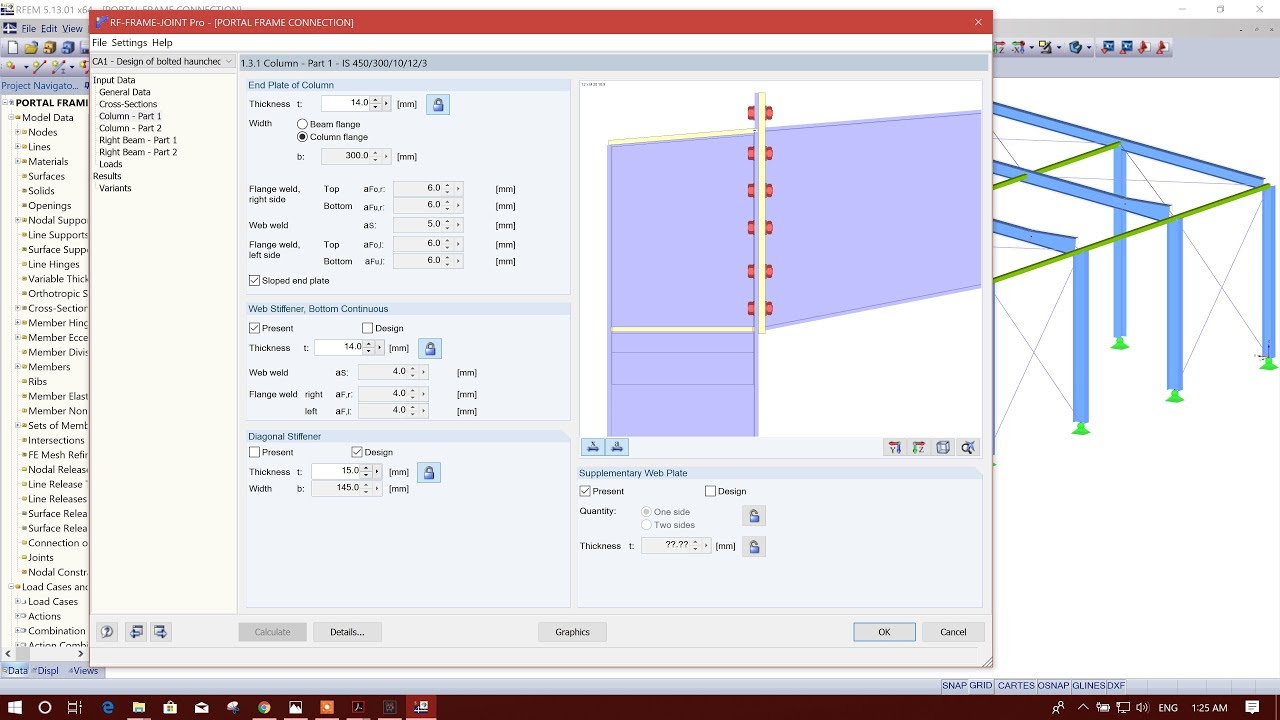The image size is (1280, 720).
Task: Collapse the Model Data tree node
Action: click(11, 116)
